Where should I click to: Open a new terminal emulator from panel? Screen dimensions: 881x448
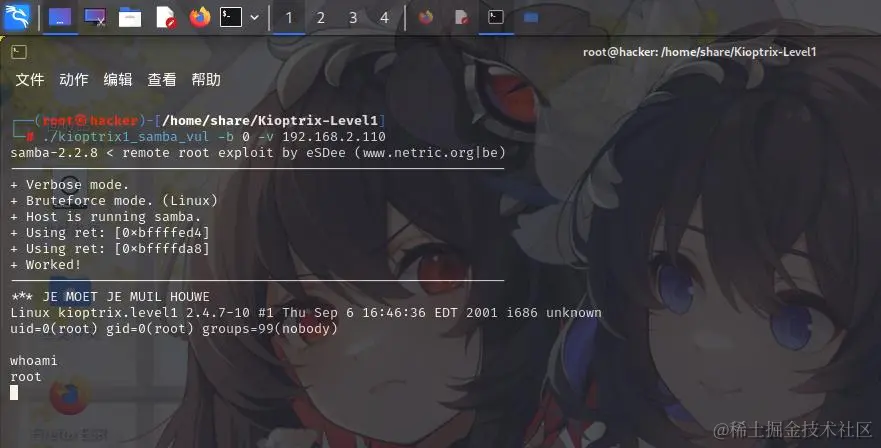click(x=231, y=17)
